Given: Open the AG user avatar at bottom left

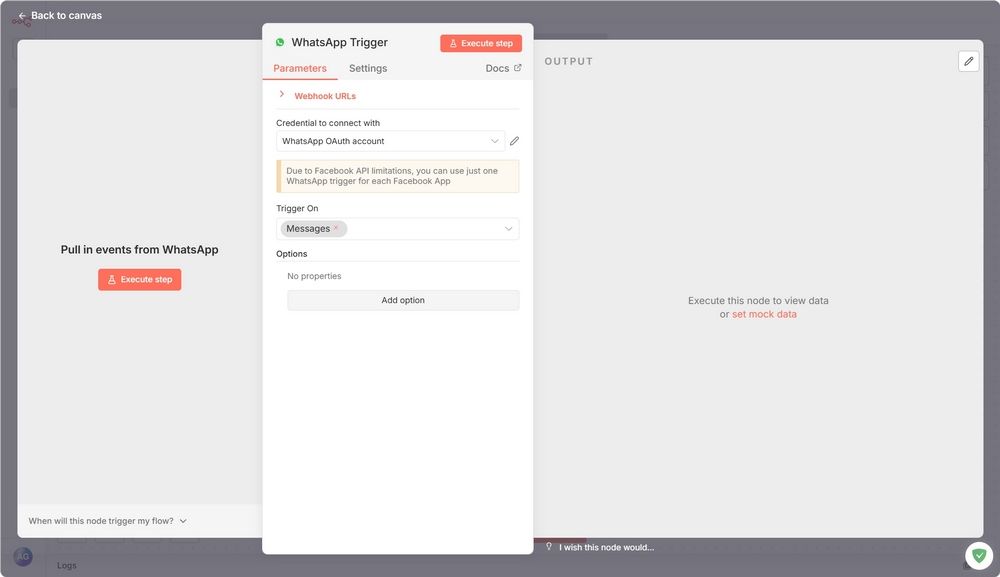Looking at the screenshot, I should pos(22,556).
